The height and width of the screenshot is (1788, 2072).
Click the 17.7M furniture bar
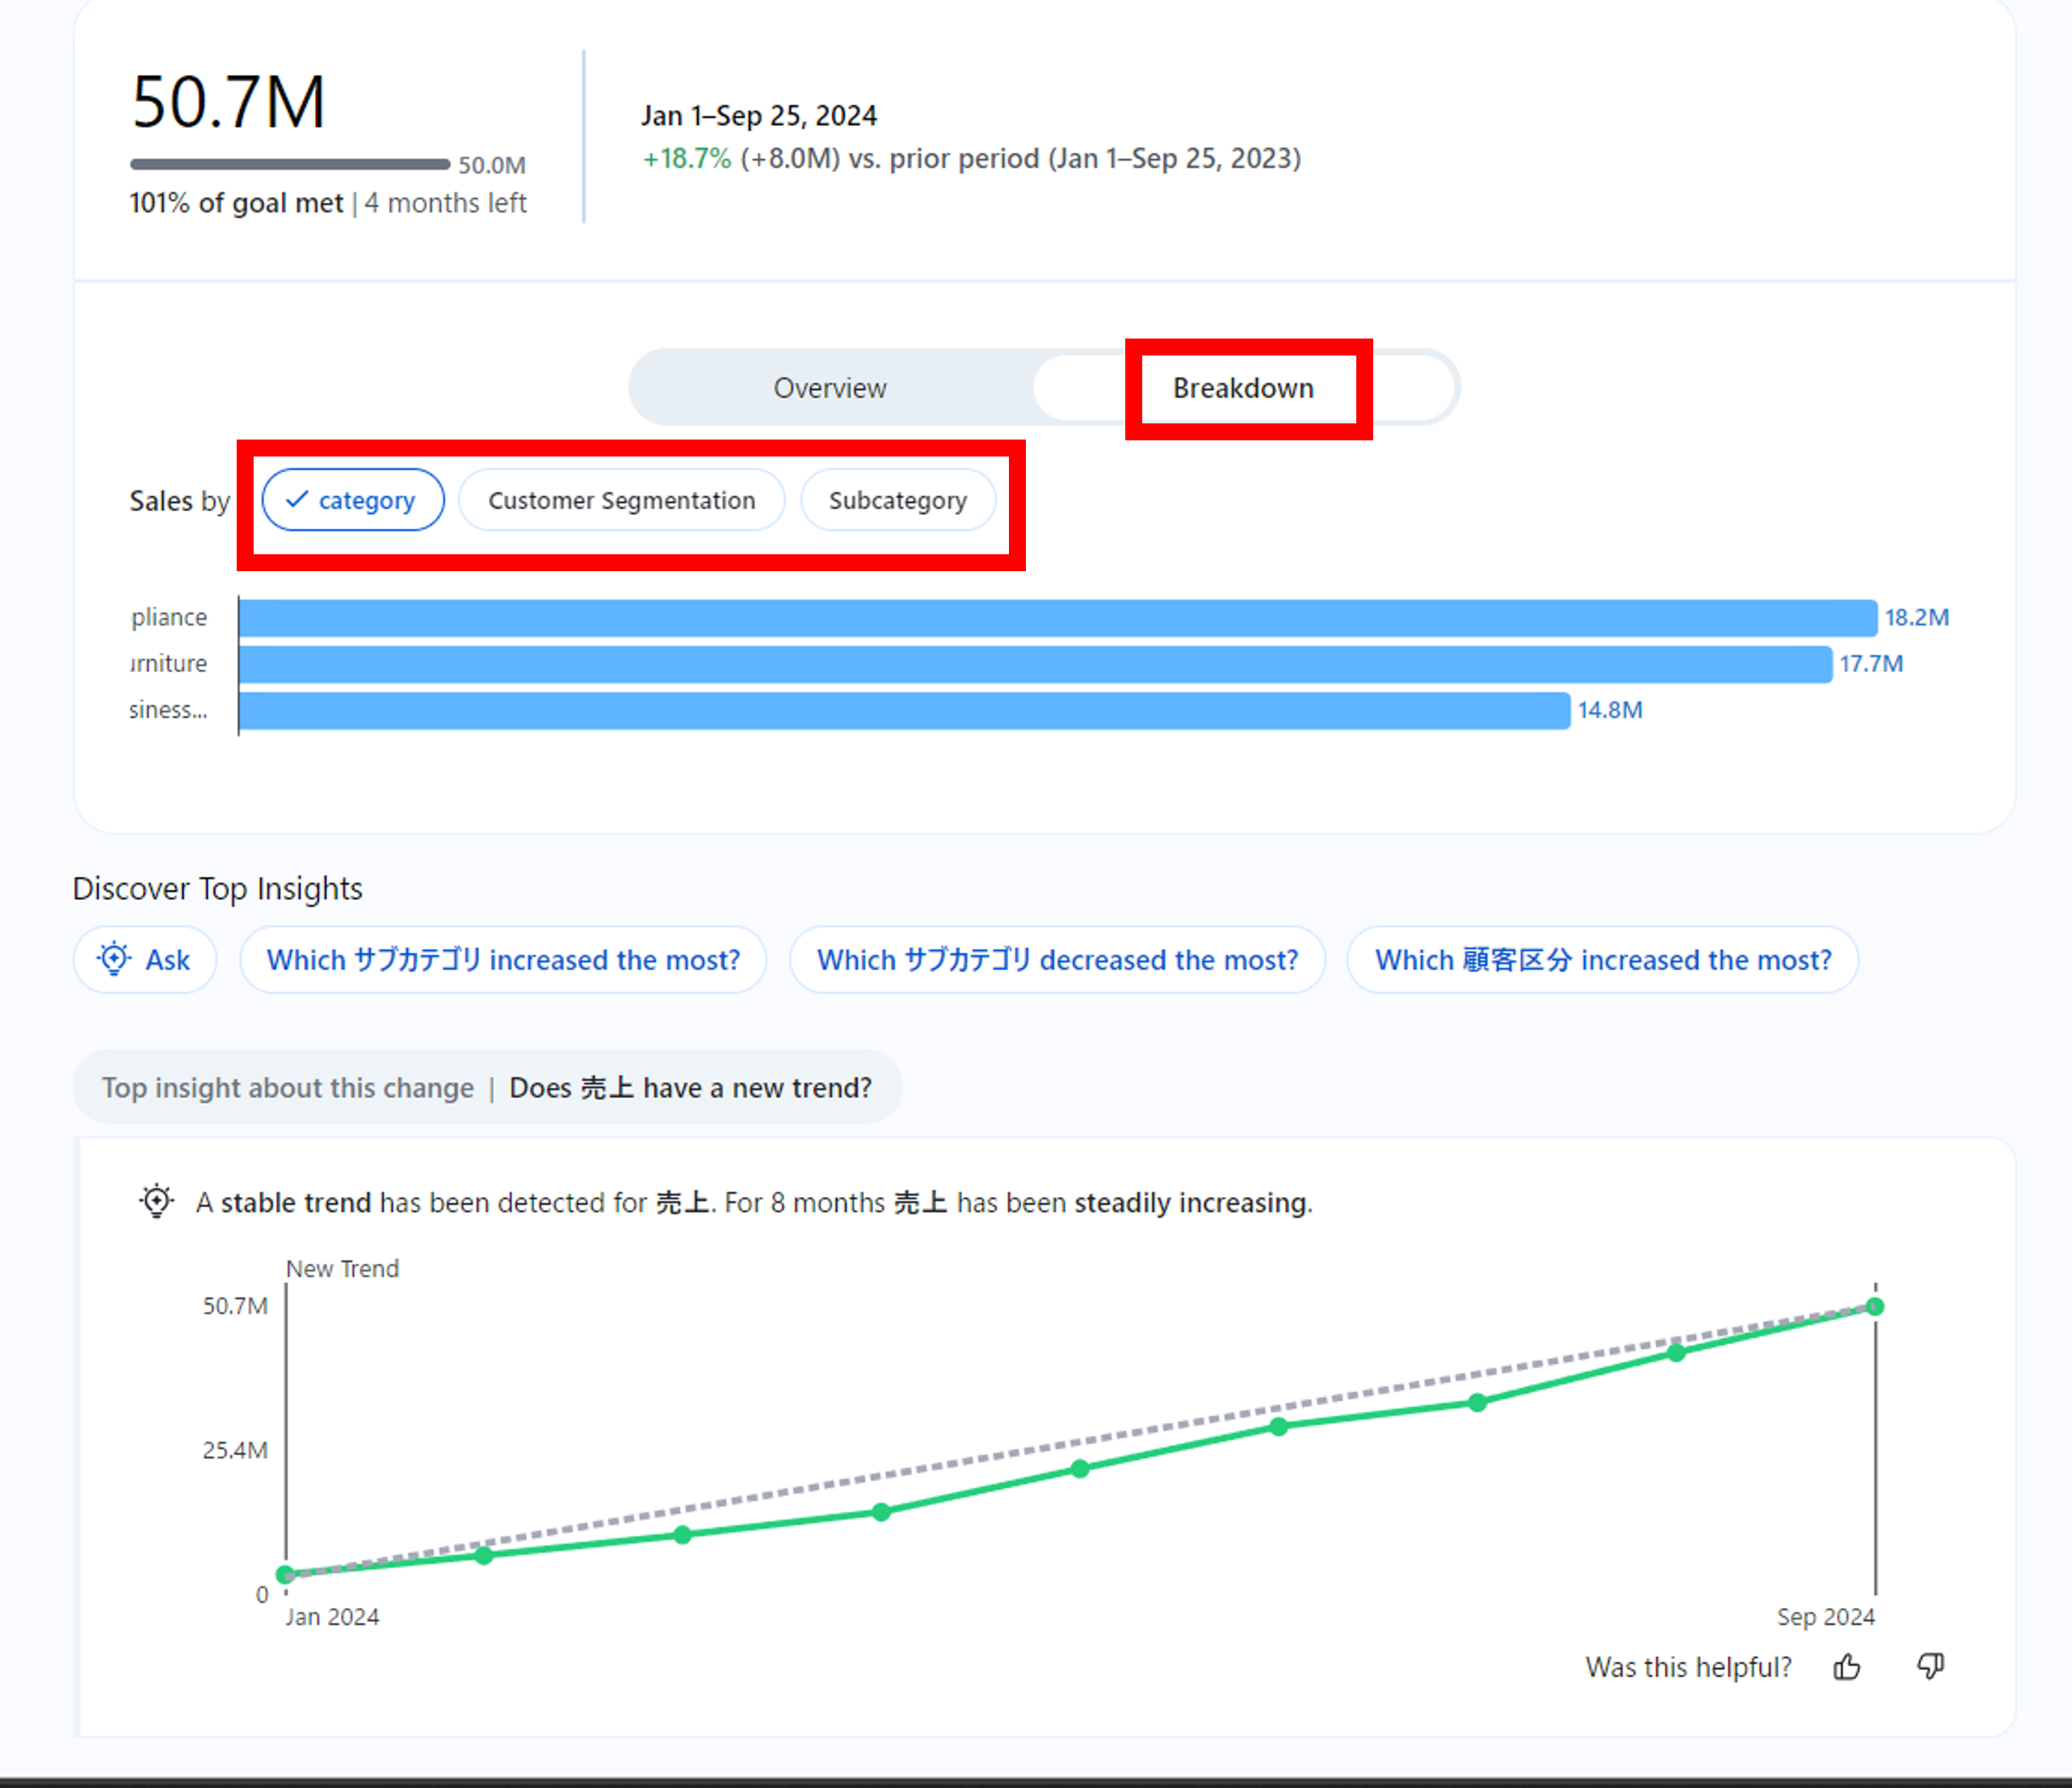point(1036,664)
